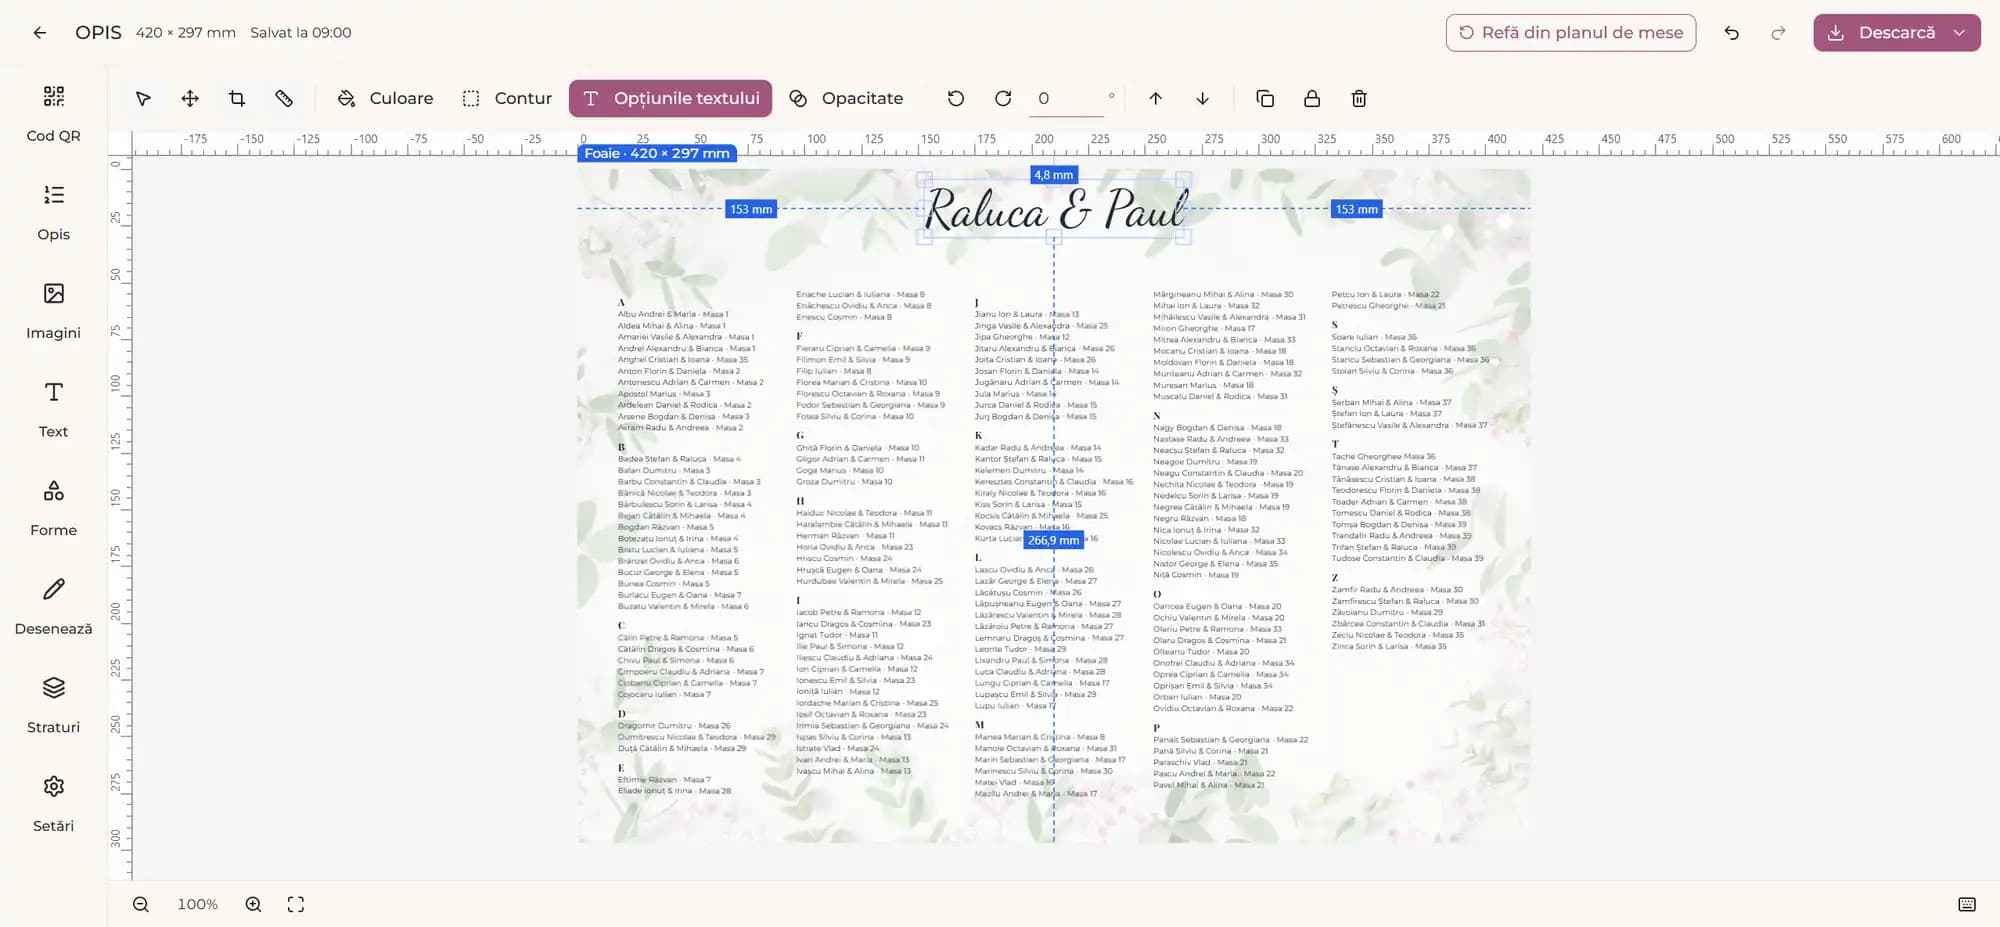The height and width of the screenshot is (927, 2000).
Task: Delete the selected element
Action: (x=1359, y=98)
